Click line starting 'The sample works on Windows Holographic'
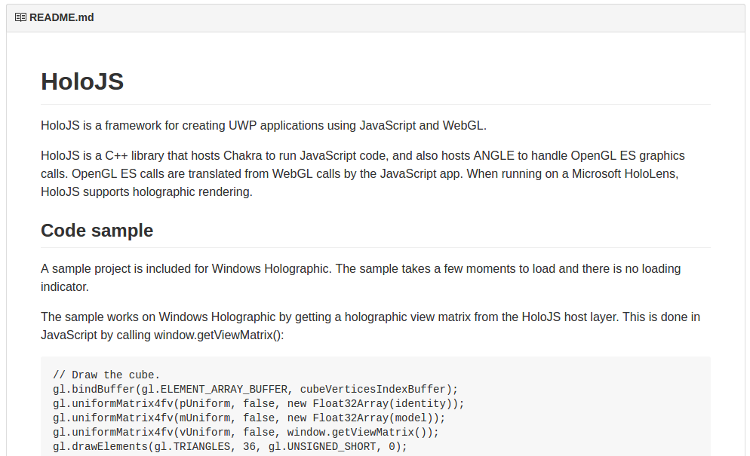This screenshot has height=456, width=750. (x=370, y=317)
